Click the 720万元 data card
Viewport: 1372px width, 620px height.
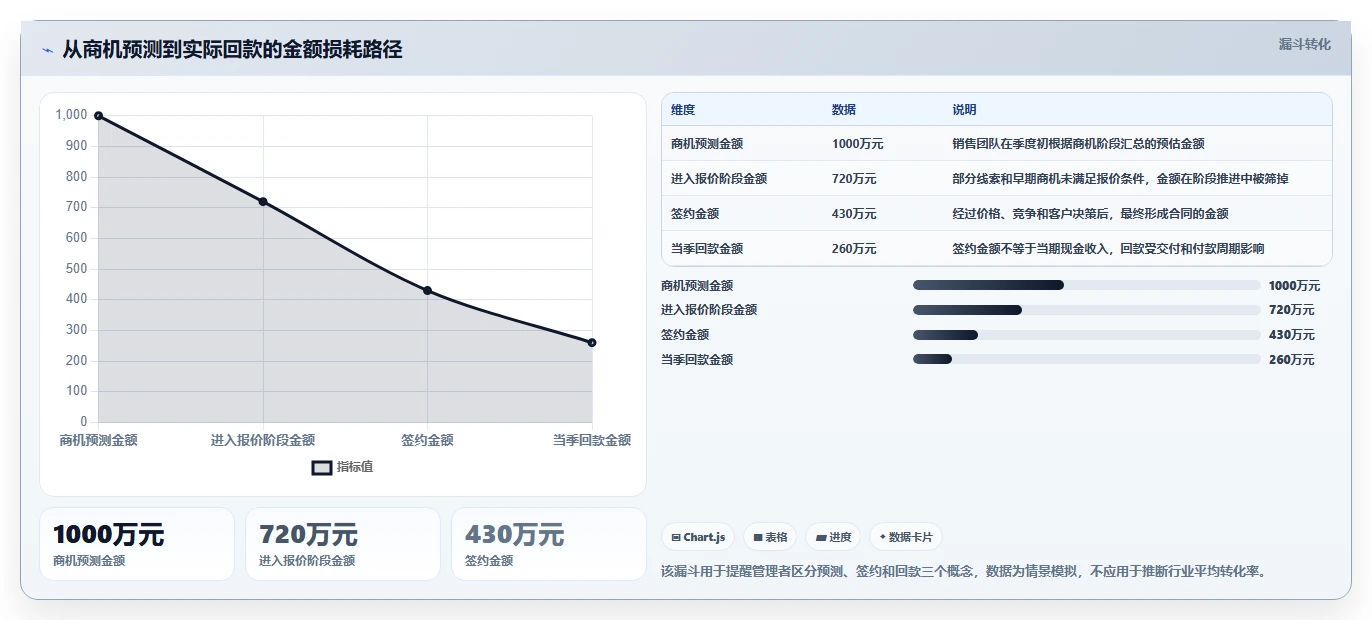(x=343, y=544)
